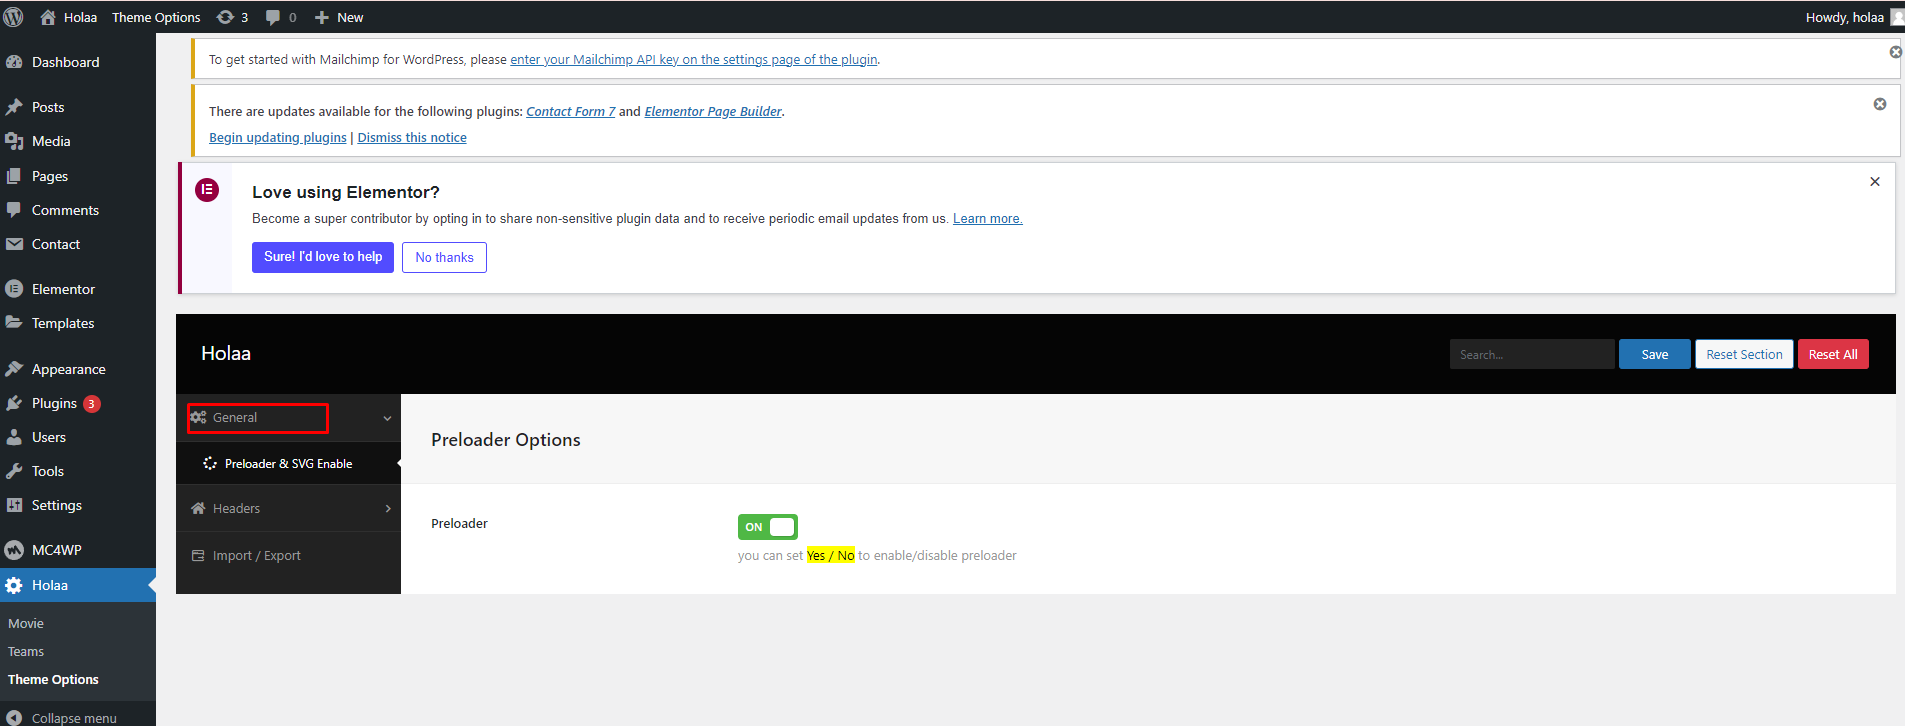
Task: Click the blue Save button
Action: (x=1654, y=354)
